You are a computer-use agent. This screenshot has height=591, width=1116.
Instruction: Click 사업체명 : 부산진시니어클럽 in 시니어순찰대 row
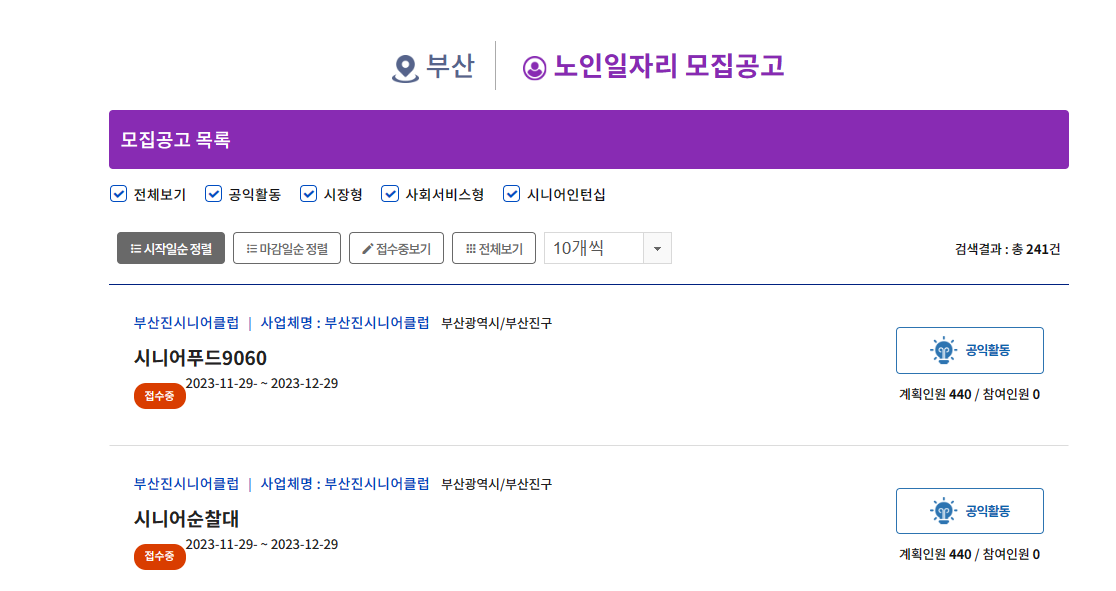345,483
